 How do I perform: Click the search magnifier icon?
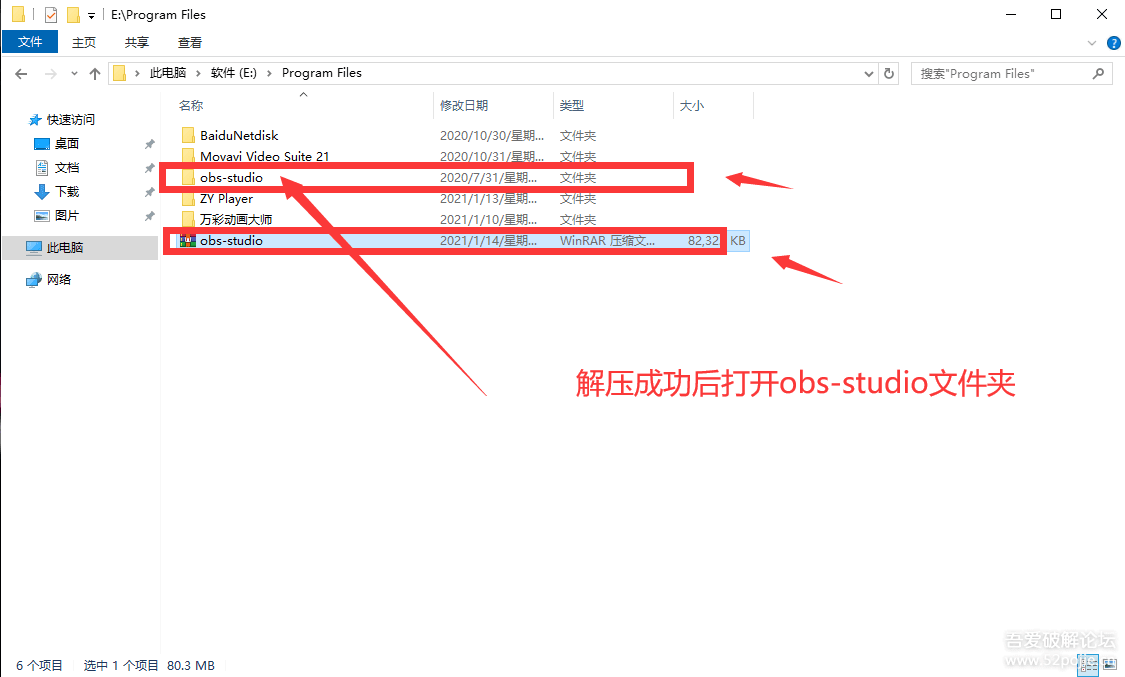pos(1098,73)
